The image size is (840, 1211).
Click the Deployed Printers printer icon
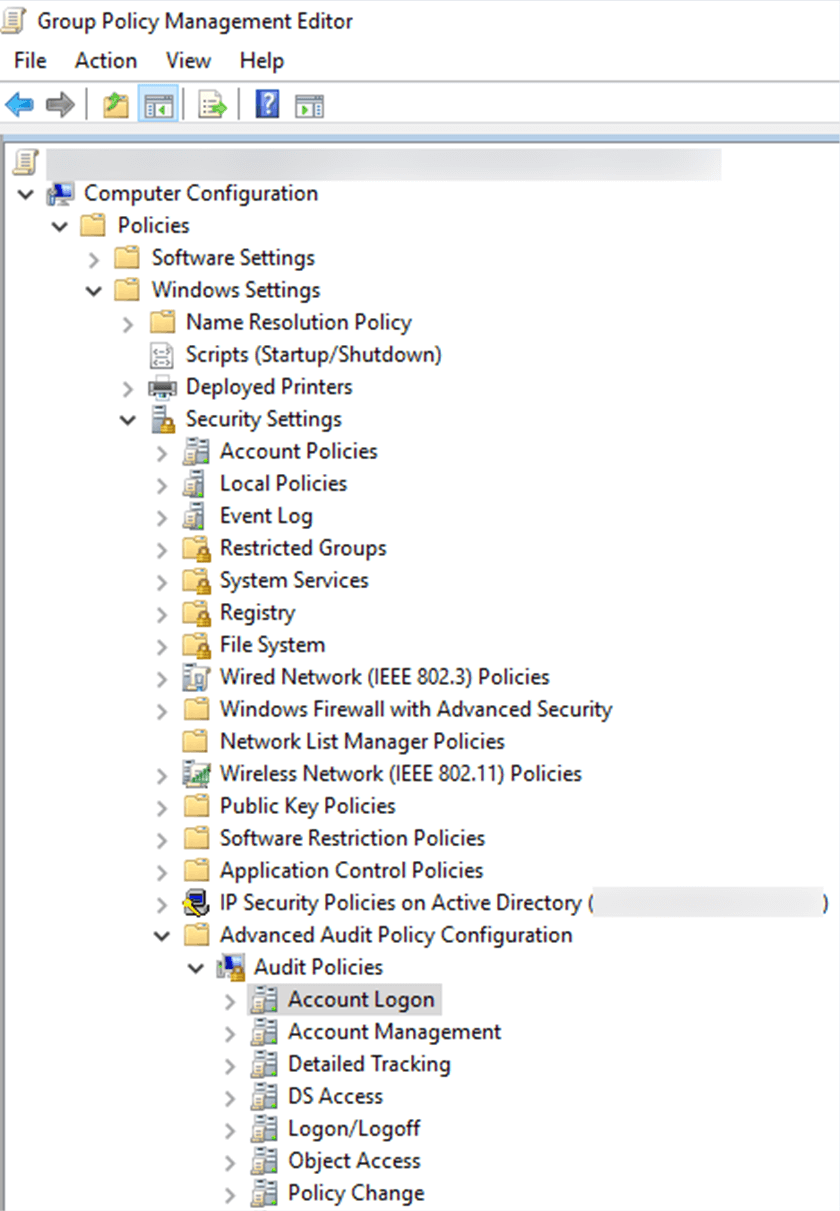coord(162,387)
